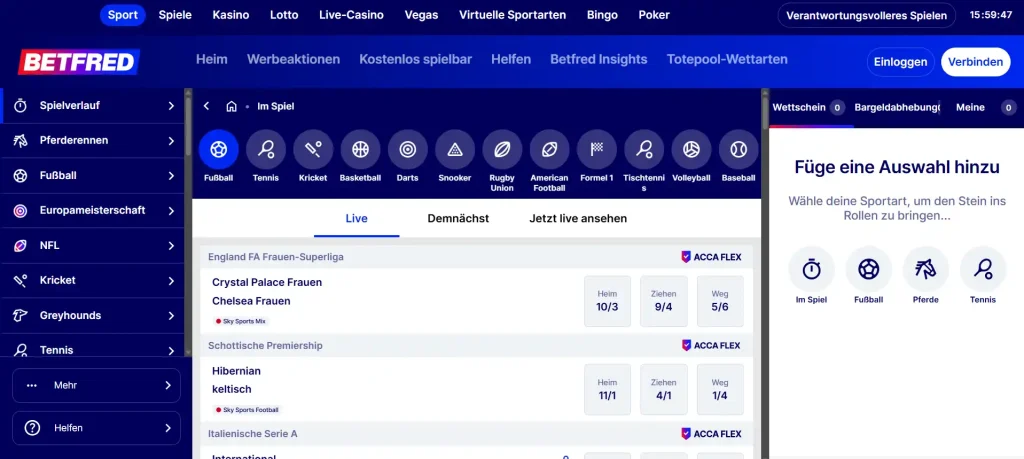Select the American Football icon
1024x459 pixels.
(x=549, y=150)
